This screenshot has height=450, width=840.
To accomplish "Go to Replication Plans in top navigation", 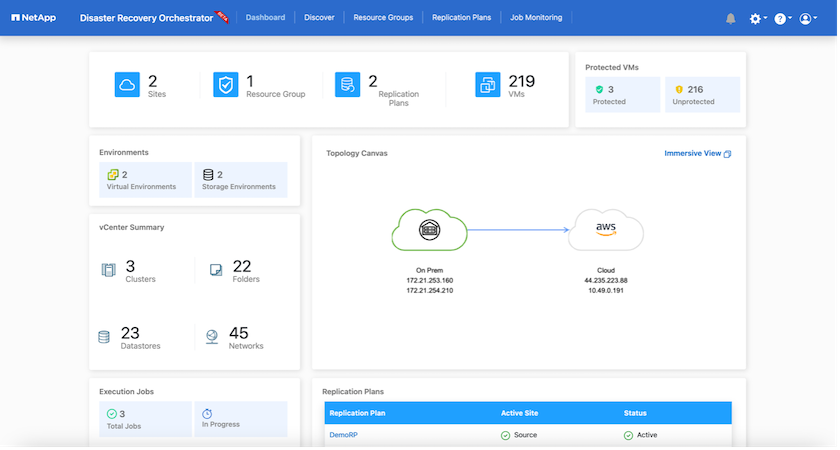I will click(462, 17).
